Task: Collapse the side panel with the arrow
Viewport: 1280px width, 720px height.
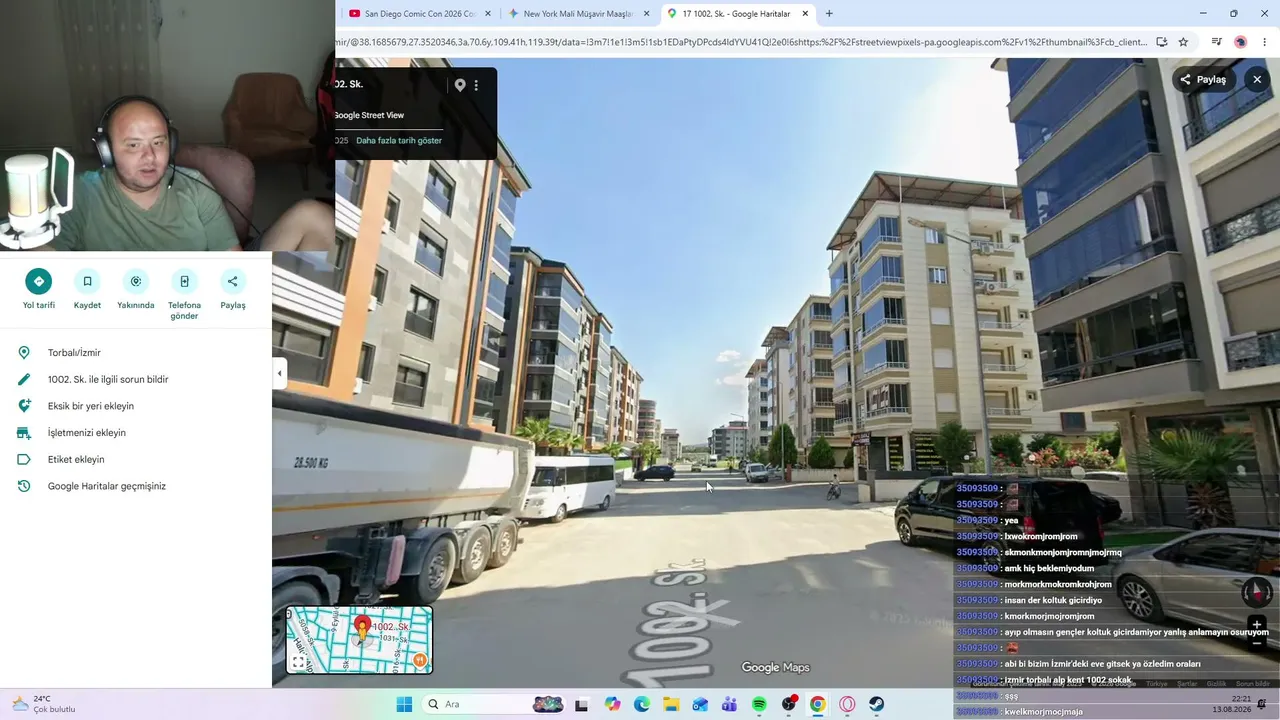Action: coord(279,373)
